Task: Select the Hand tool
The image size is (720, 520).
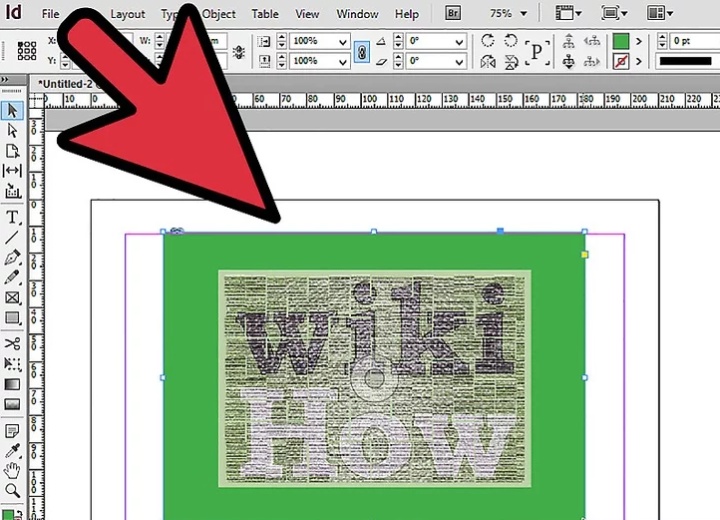Action: (12, 470)
